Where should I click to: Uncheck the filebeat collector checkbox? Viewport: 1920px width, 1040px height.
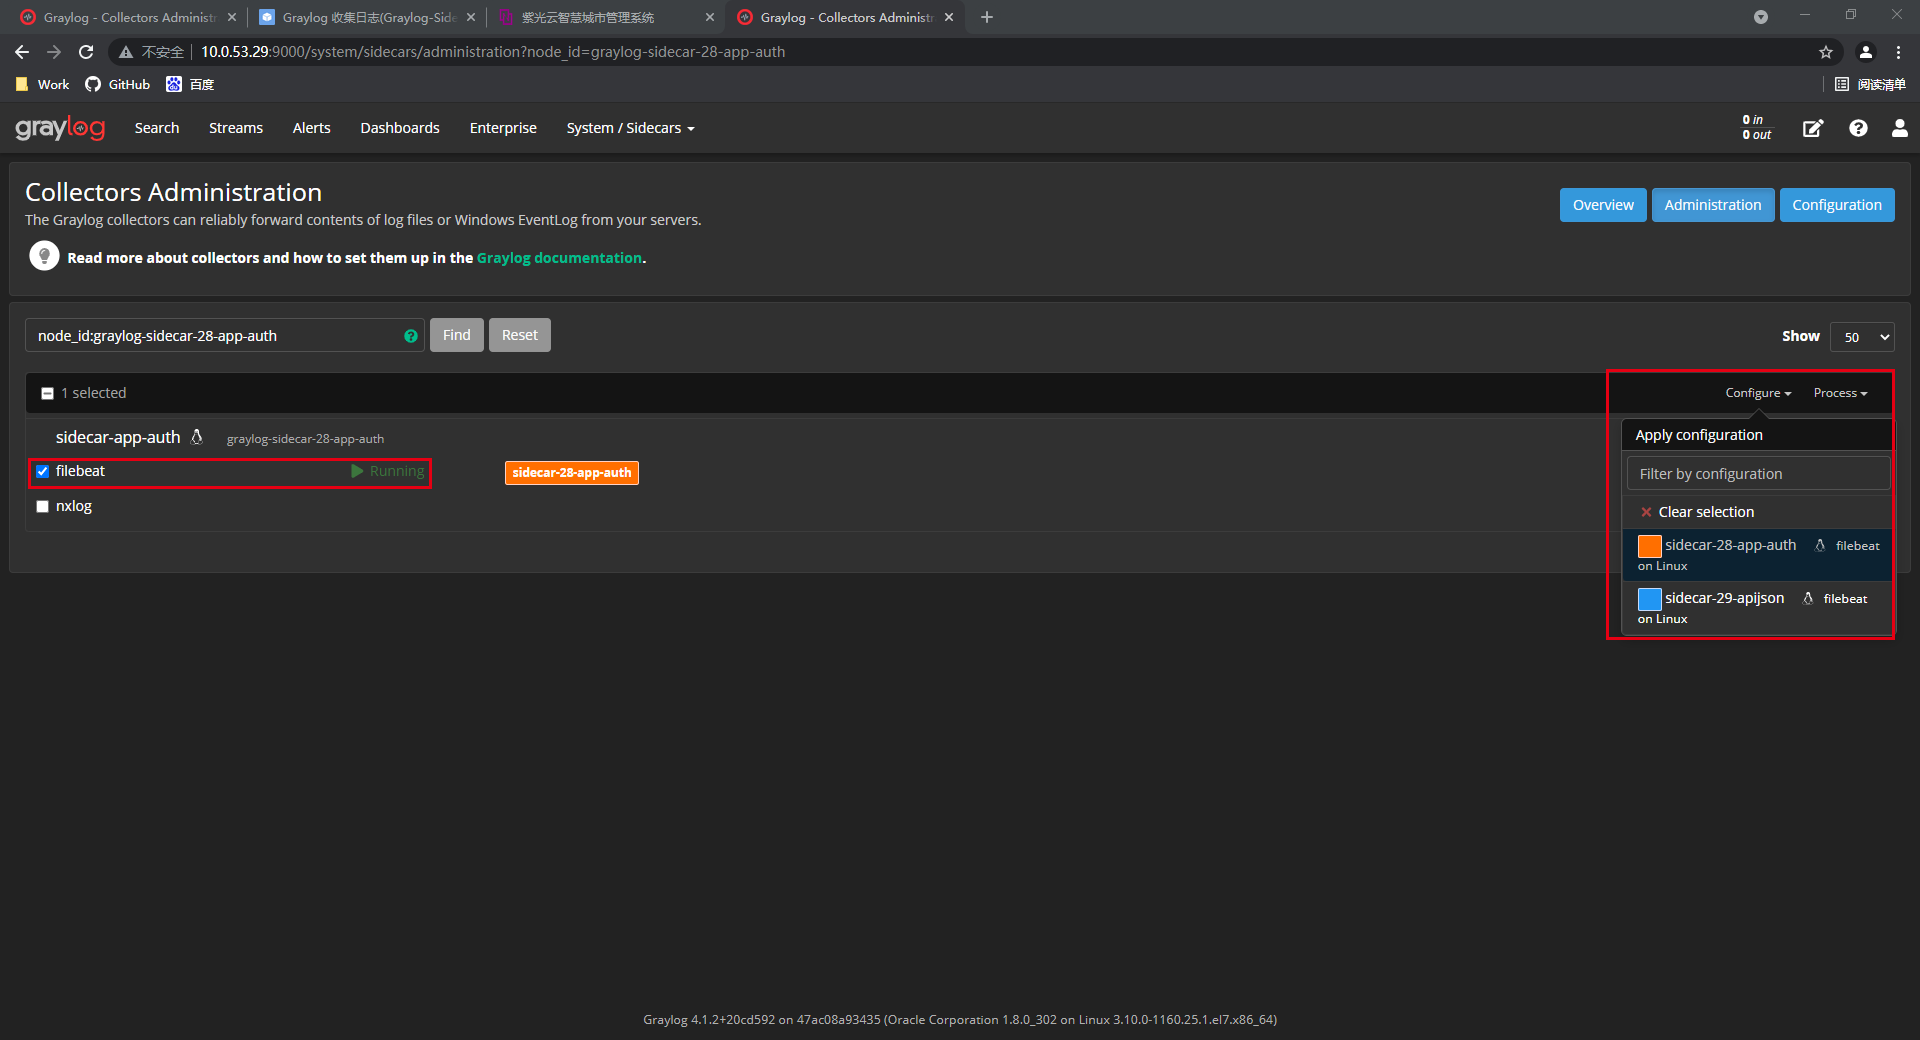click(42, 471)
